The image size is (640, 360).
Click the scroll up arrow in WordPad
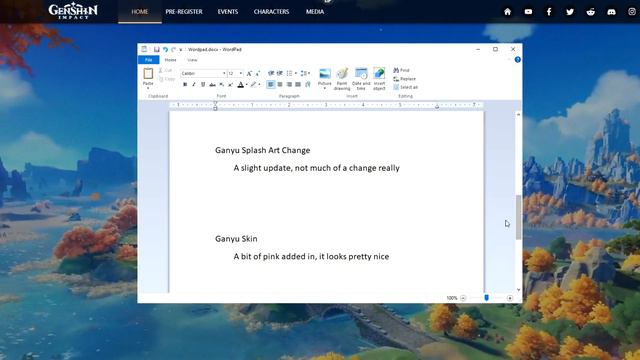click(518, 115)
